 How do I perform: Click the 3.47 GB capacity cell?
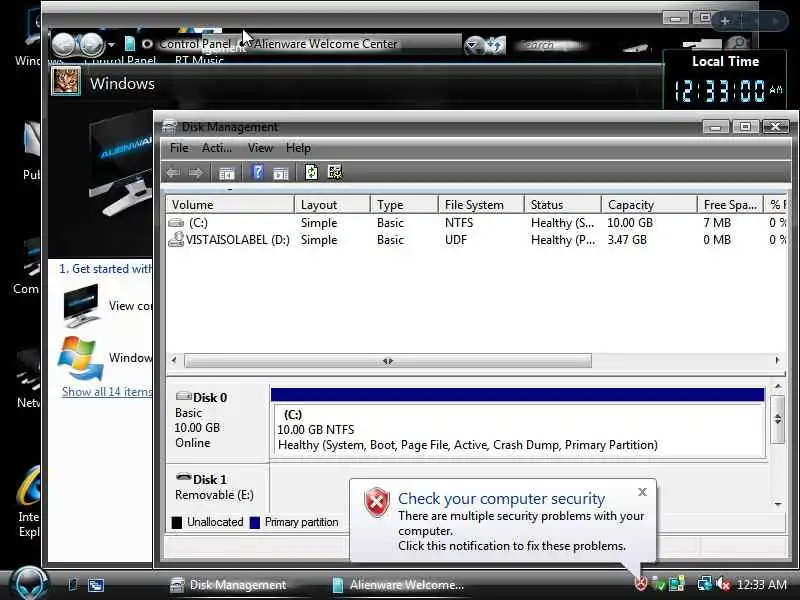(627, 240)
